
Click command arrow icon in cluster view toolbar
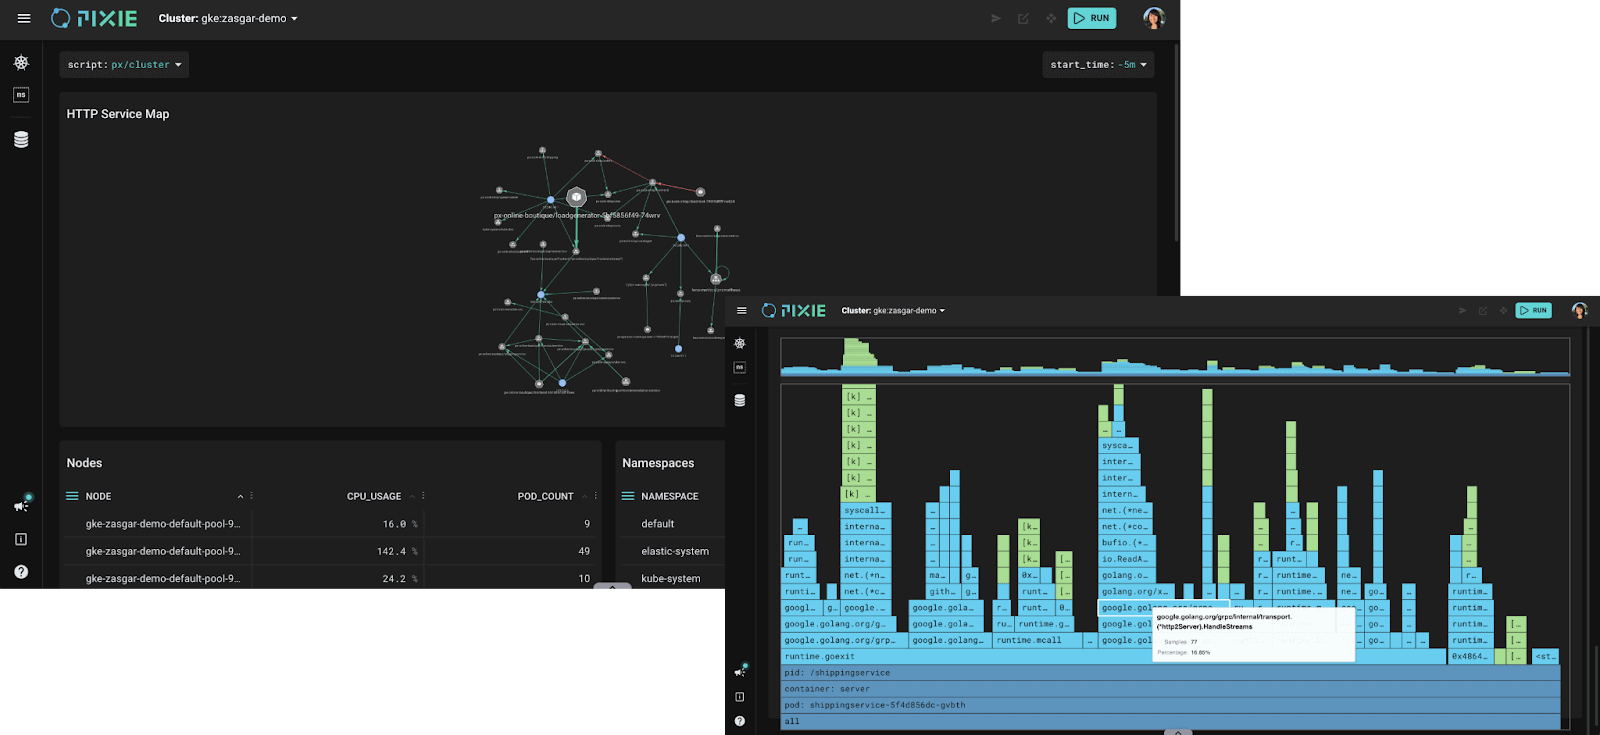(x=996, y=18)
